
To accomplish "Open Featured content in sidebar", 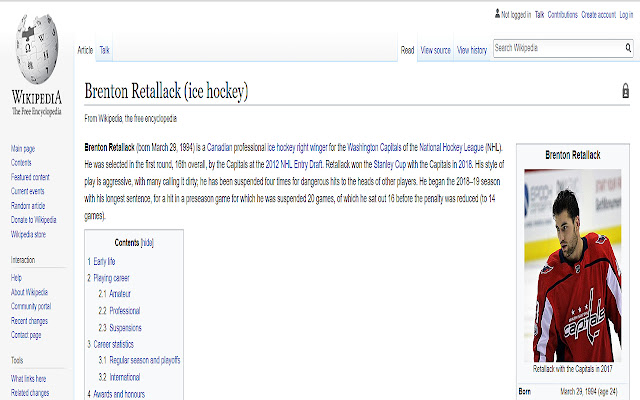I will click(x=30, y=177).
